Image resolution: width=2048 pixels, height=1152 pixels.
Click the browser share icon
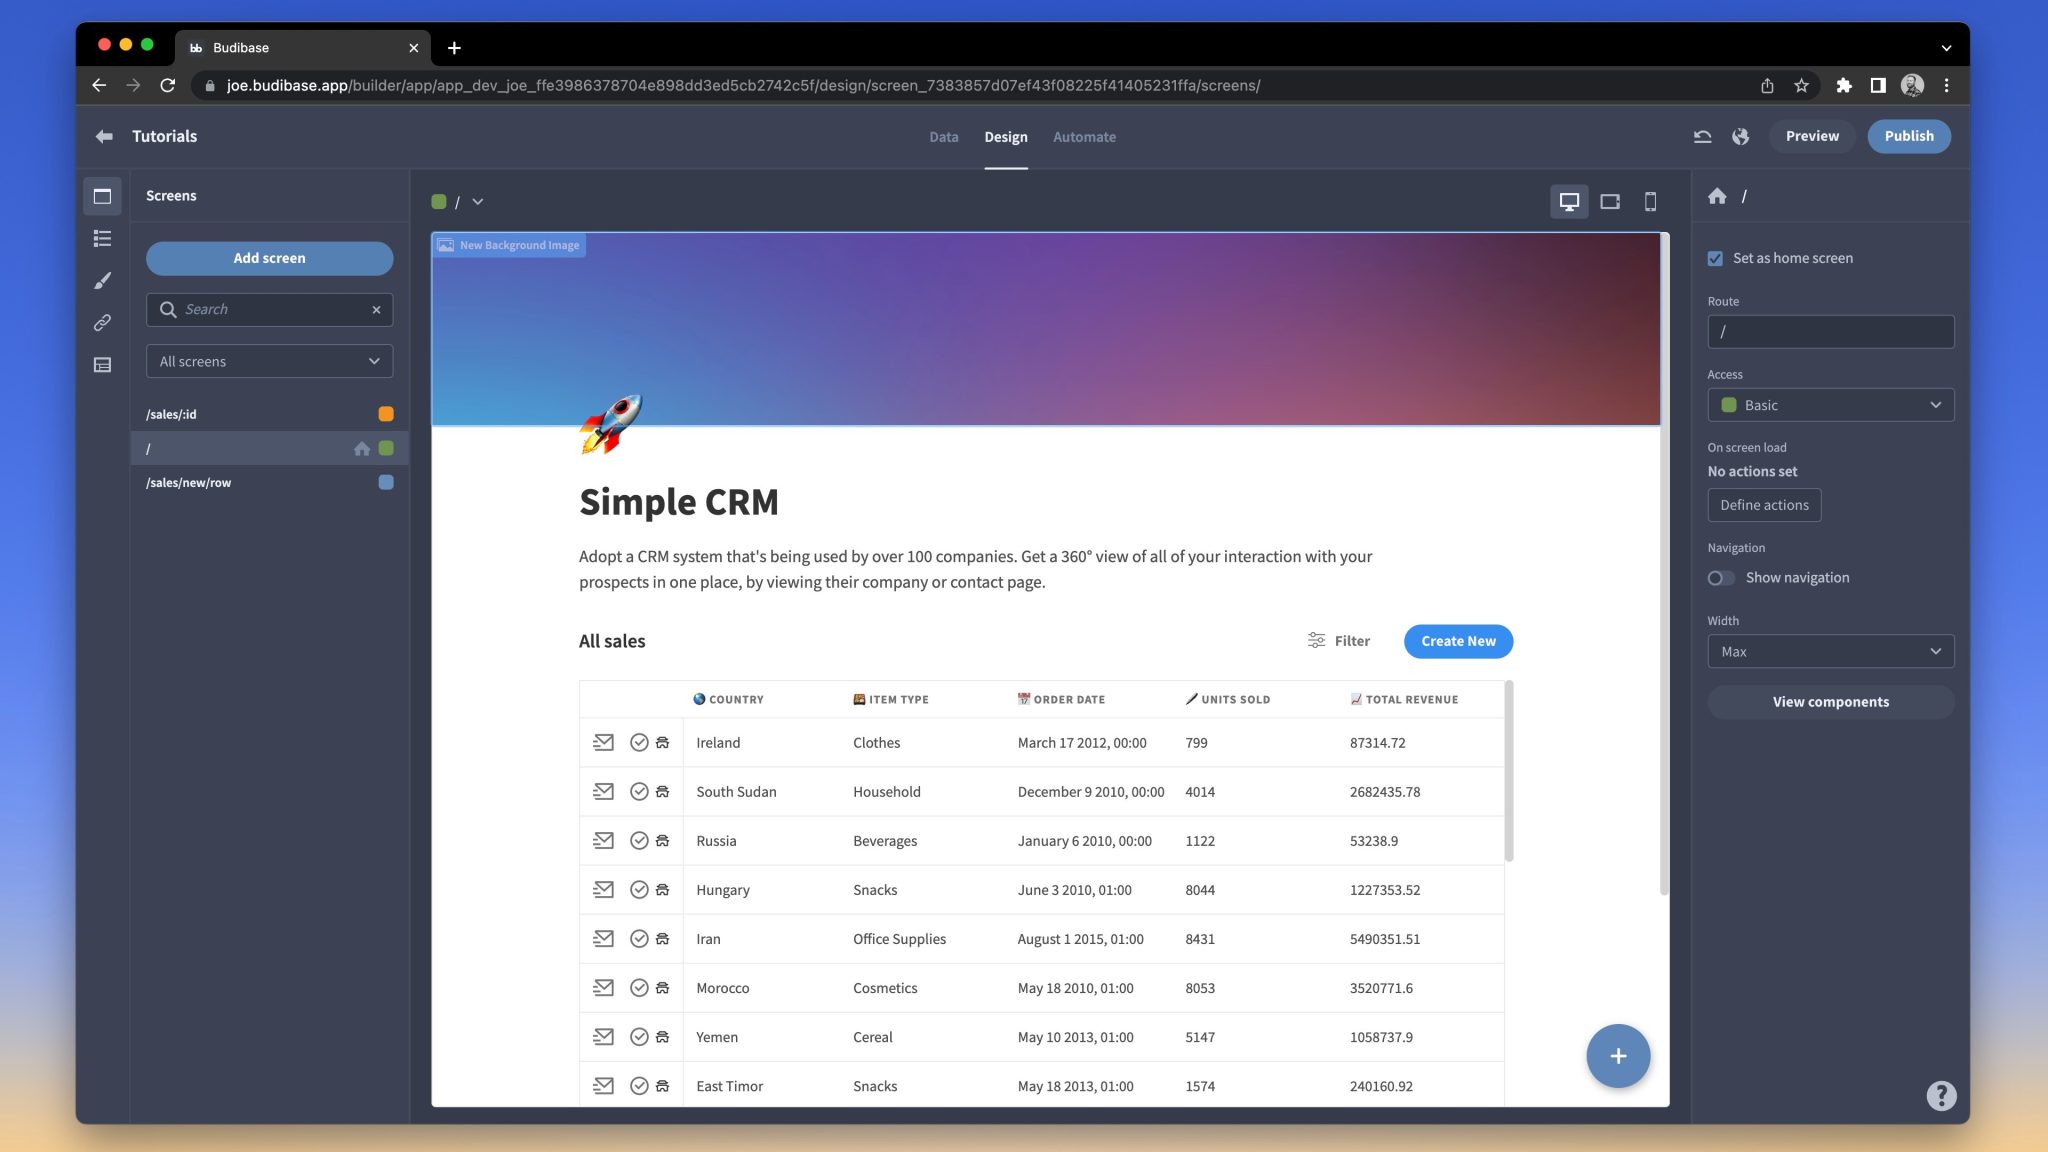pos(1767,86)
